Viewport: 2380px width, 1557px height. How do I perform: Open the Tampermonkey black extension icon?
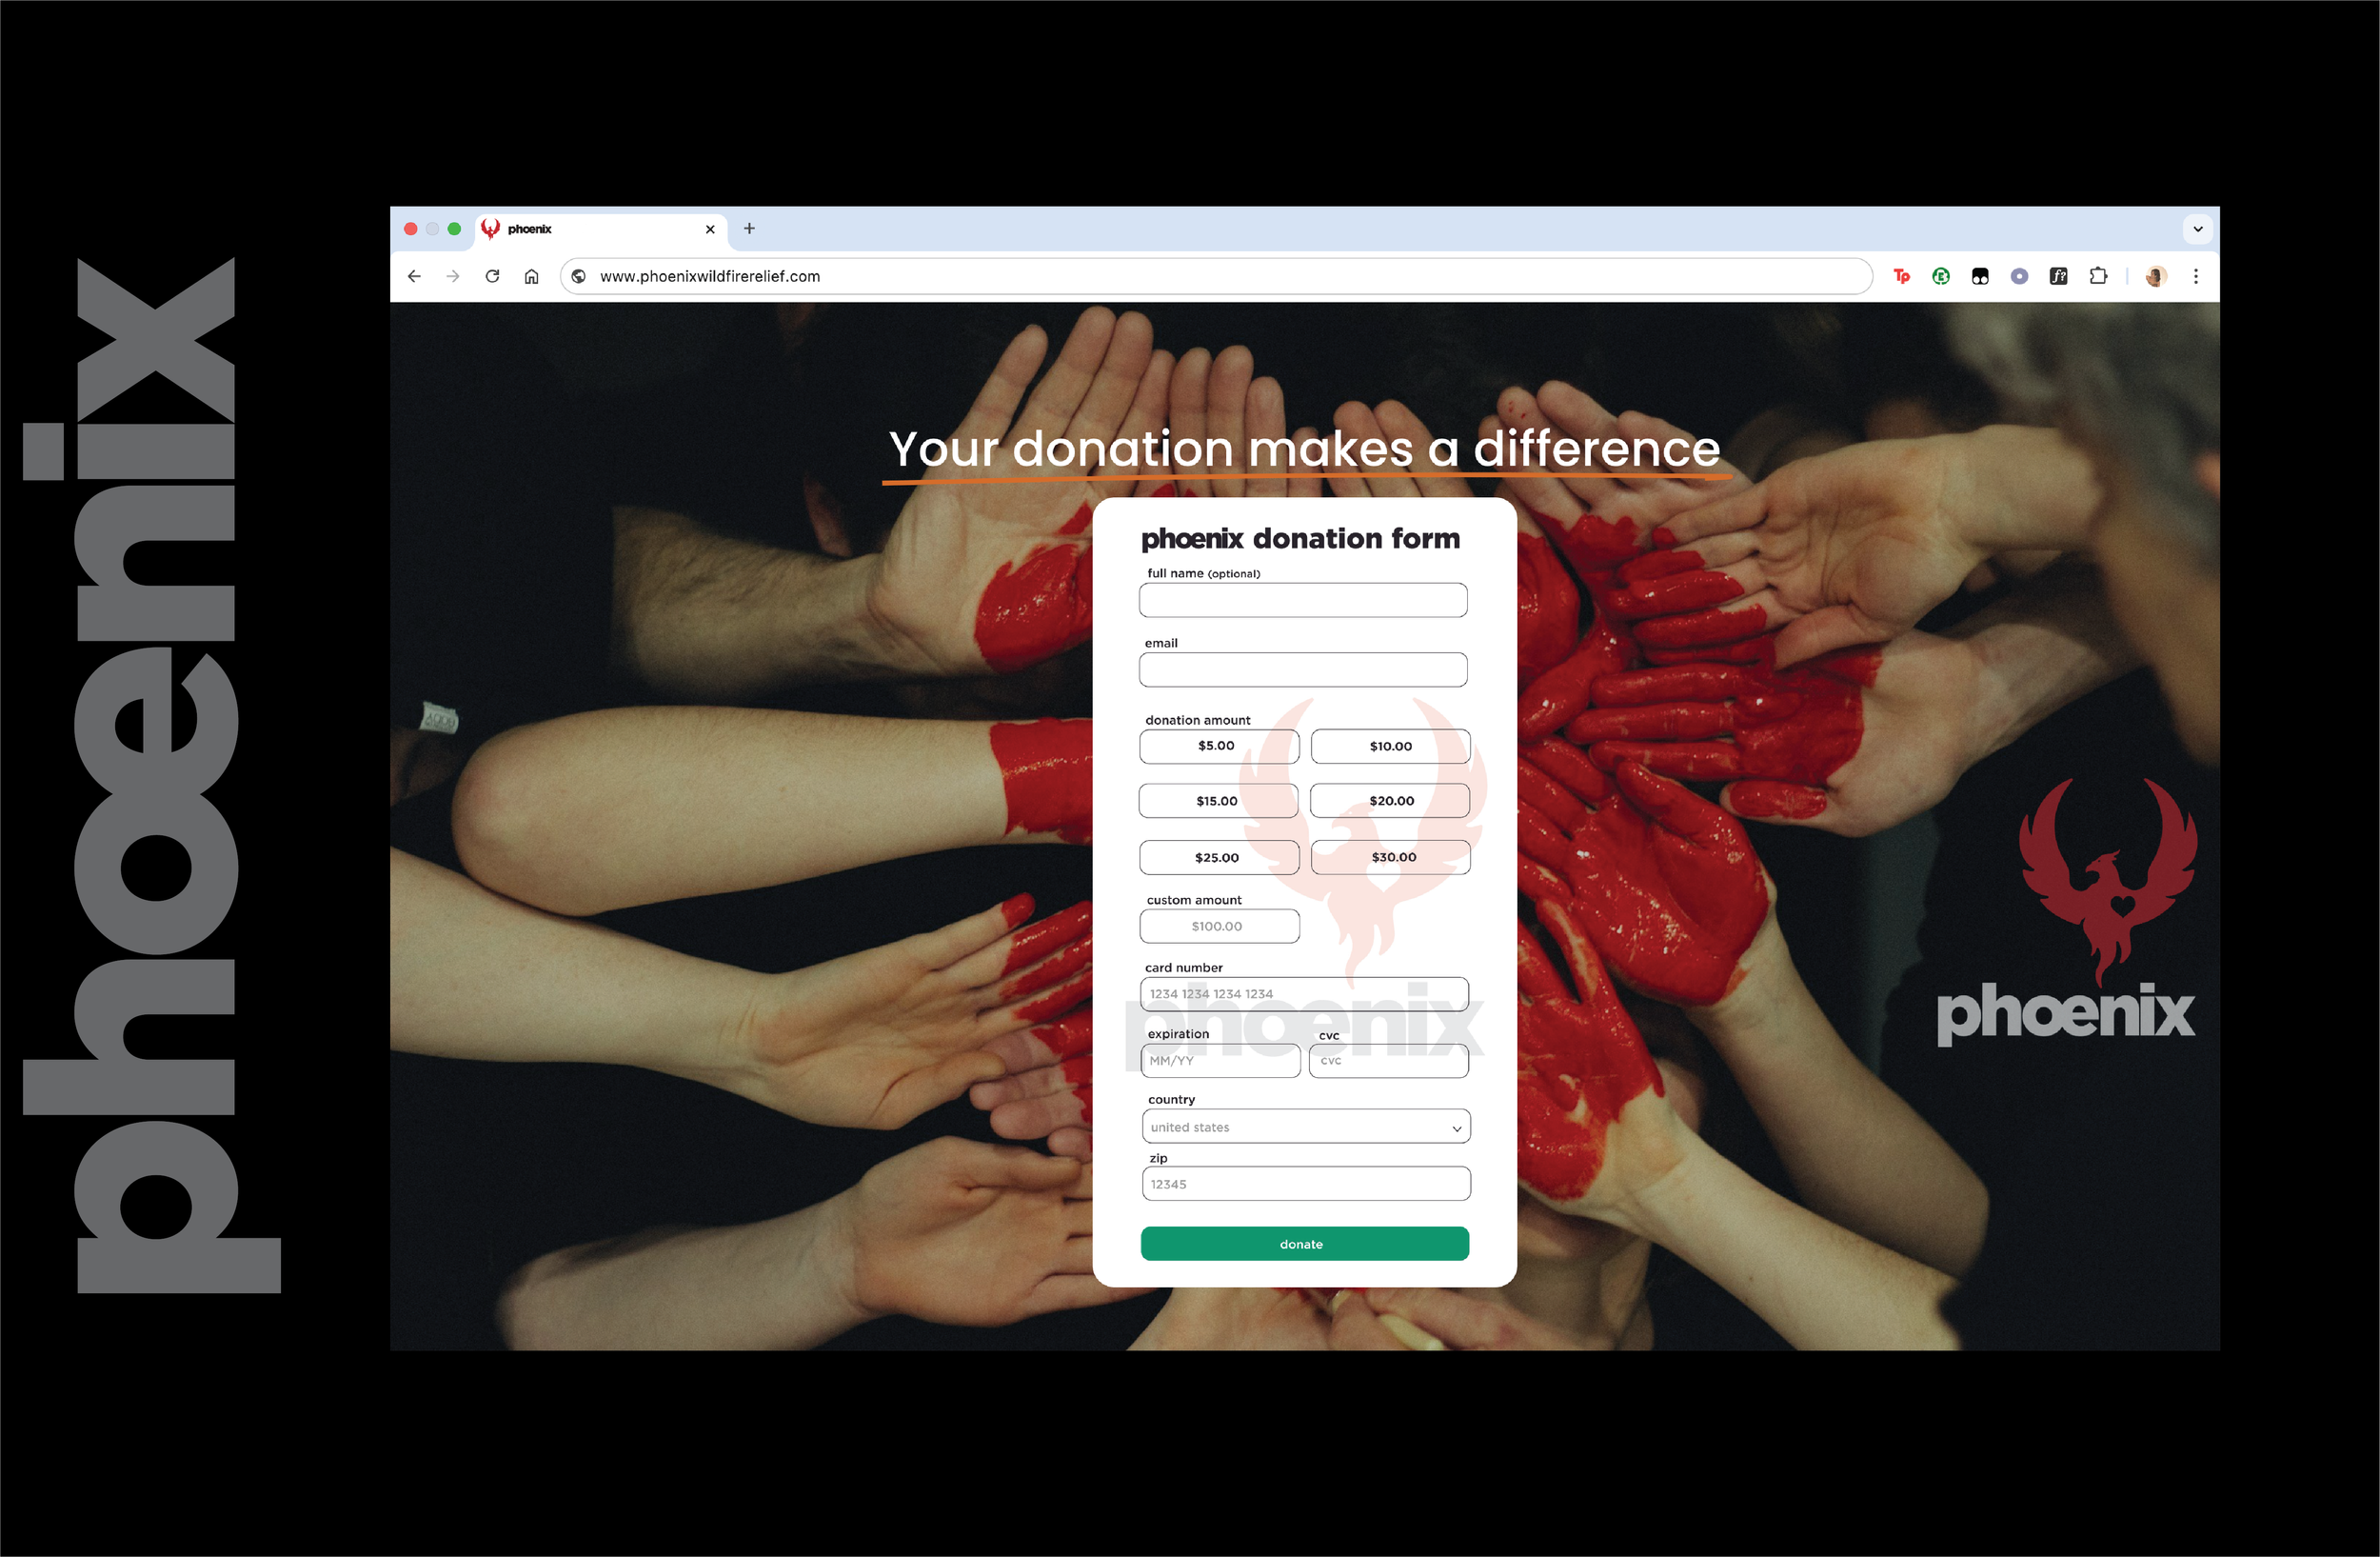pos(1980,276)
